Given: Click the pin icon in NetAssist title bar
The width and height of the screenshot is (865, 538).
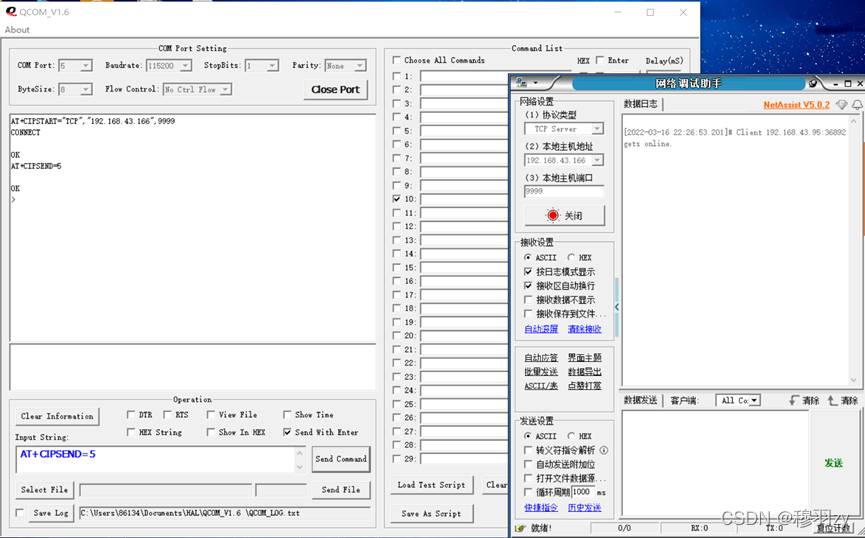Looking at the screenshot, I should (813, 83).
